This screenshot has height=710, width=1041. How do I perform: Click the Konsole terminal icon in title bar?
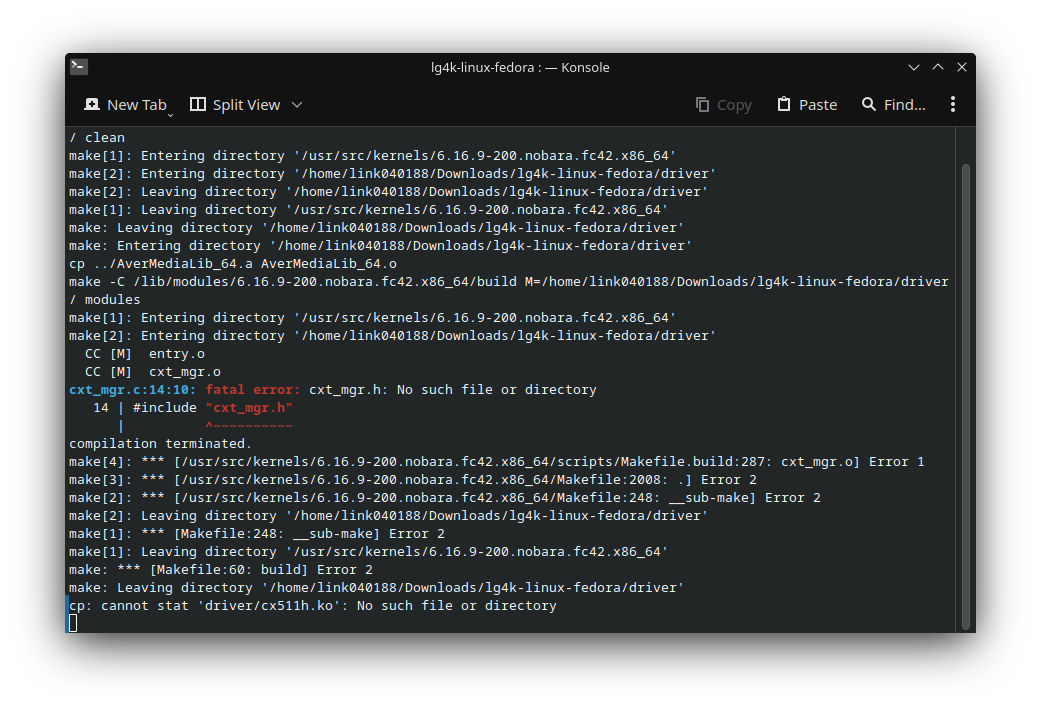(x=79, y=67)
